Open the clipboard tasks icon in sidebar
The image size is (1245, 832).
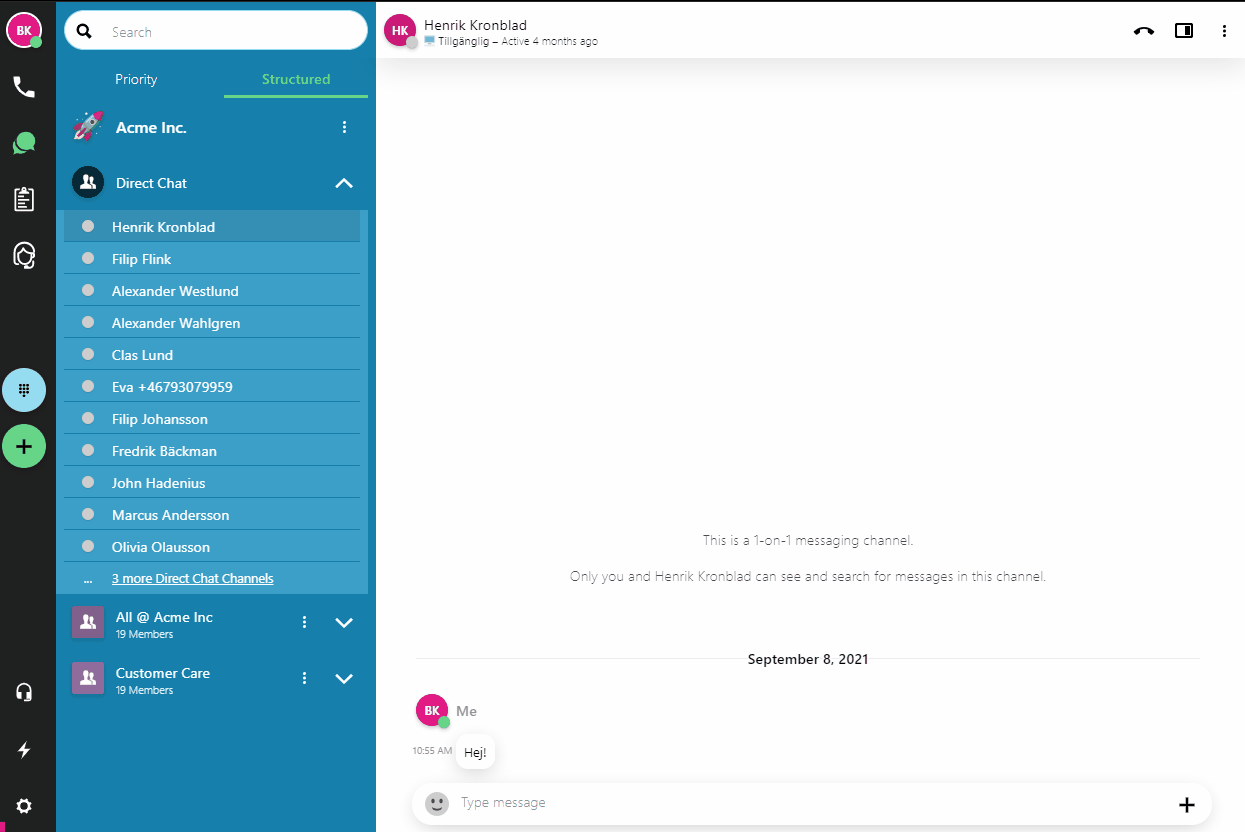[24, 199]
